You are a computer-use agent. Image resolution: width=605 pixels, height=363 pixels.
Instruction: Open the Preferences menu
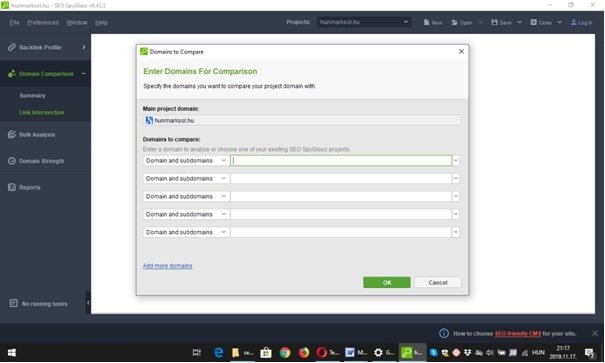click(43, 22)
